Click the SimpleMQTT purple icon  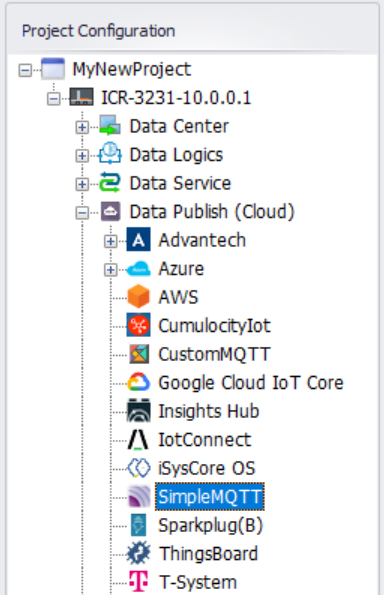[139, 496]
